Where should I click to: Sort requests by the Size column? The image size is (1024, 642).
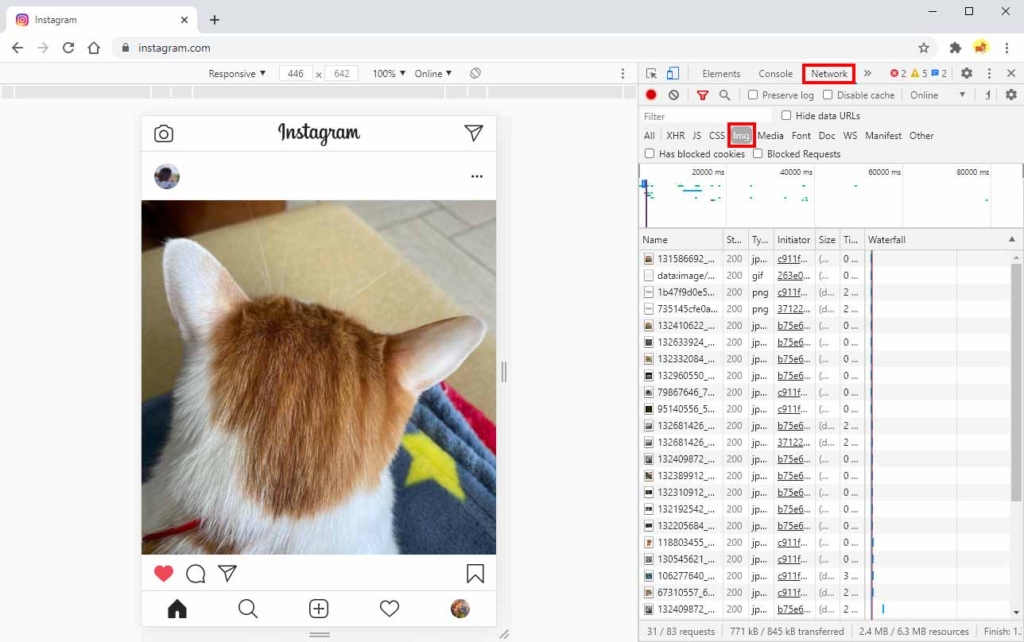827,239
